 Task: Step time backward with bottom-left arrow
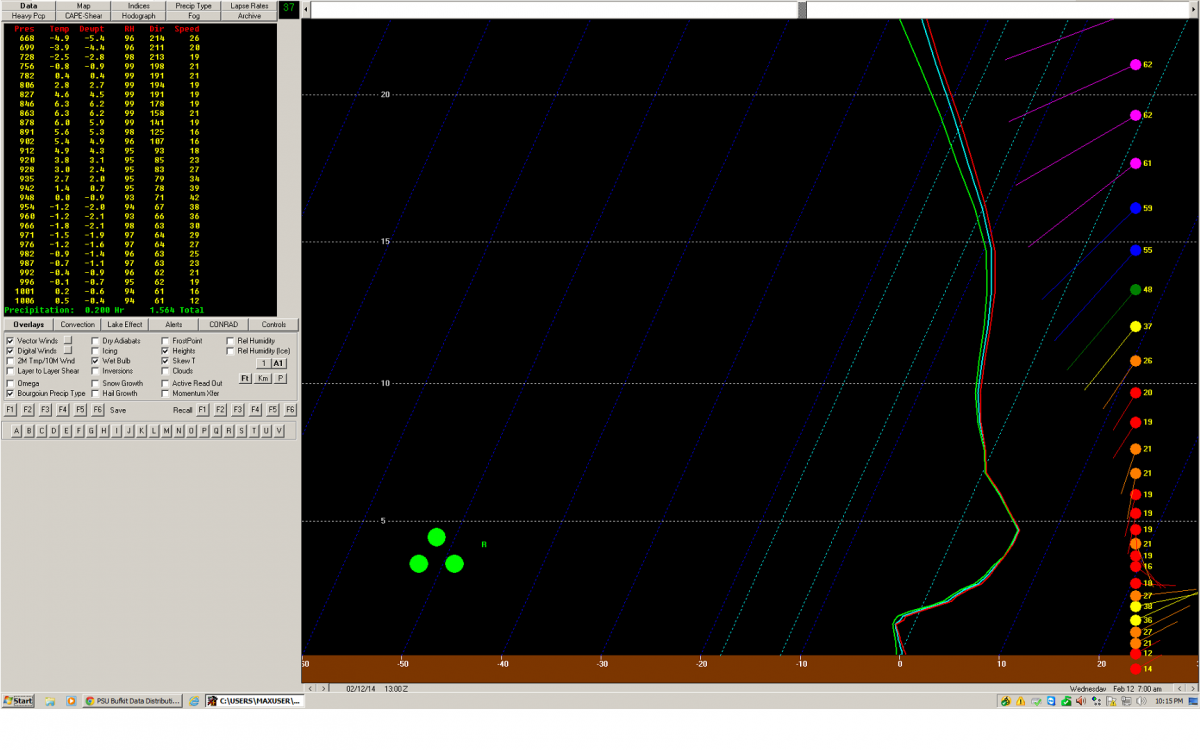(x=310, y=689)
